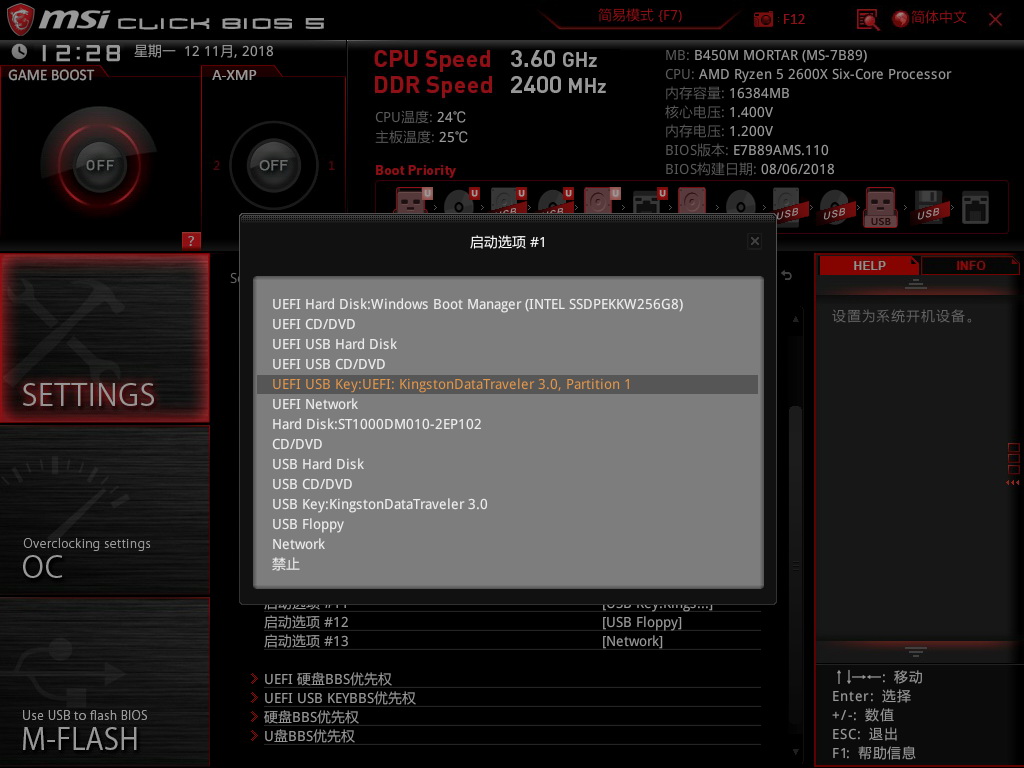Click the 简体中文 language button
This screenshot has width=1024, height=768.
click(x=938, y=18)
